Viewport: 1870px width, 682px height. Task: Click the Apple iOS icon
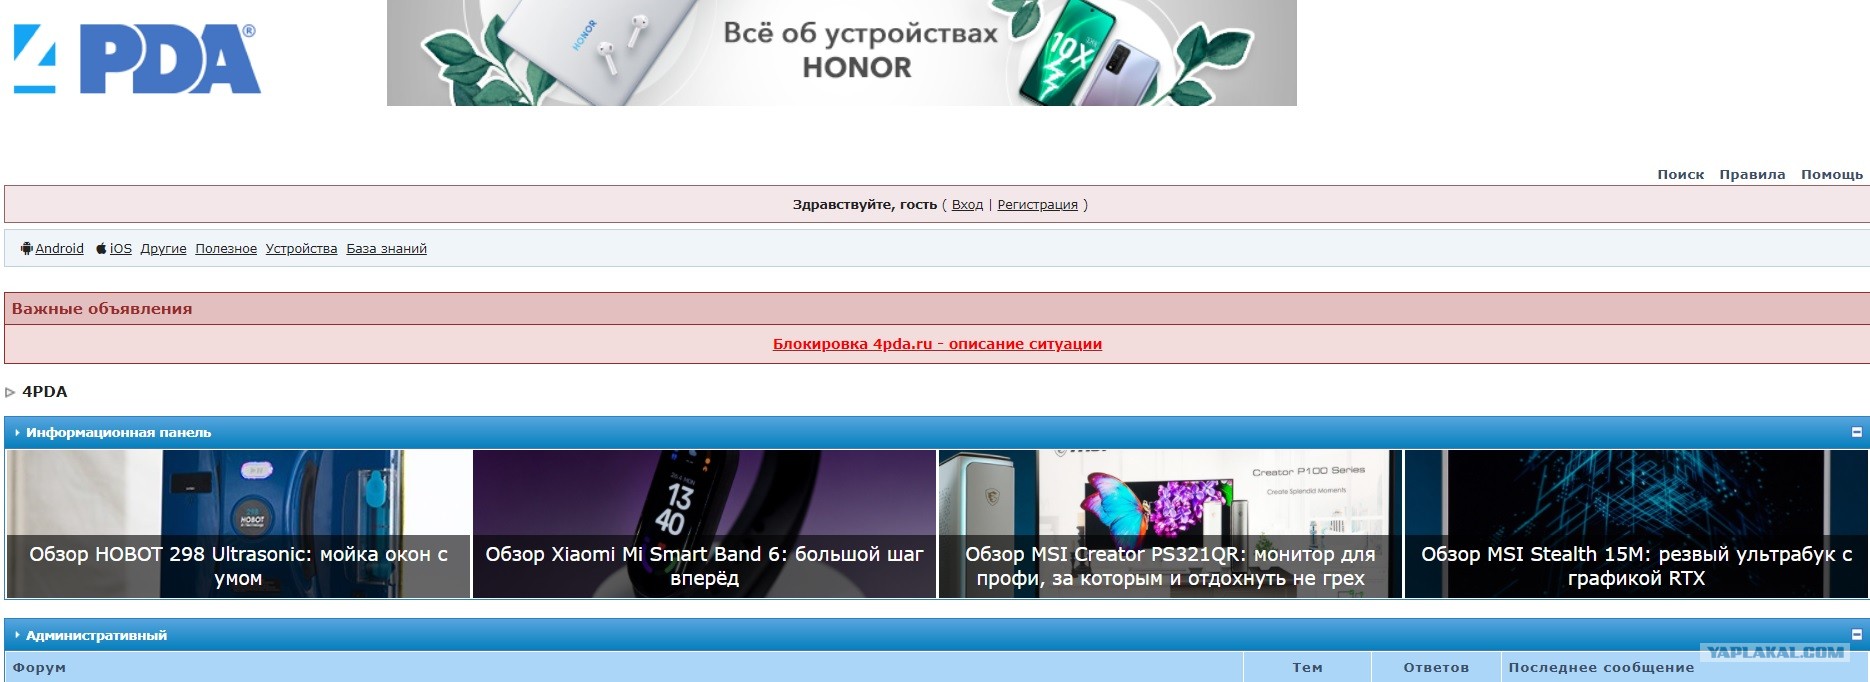pyautogui.click(x=101, y=248)
